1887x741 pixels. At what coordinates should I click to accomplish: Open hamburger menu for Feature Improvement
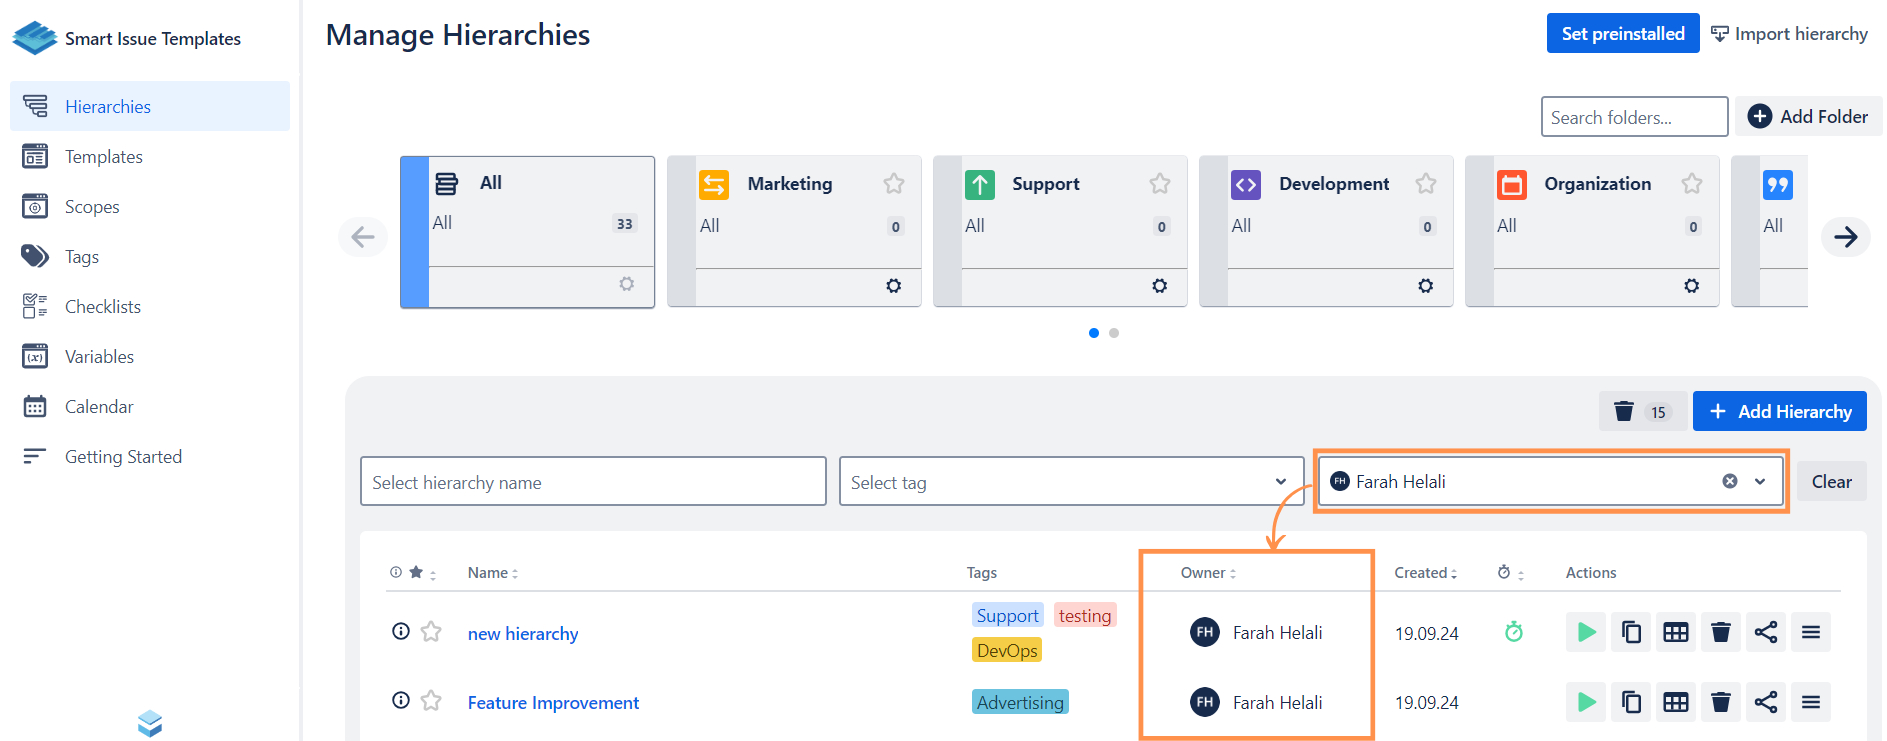click(1810, 702)
